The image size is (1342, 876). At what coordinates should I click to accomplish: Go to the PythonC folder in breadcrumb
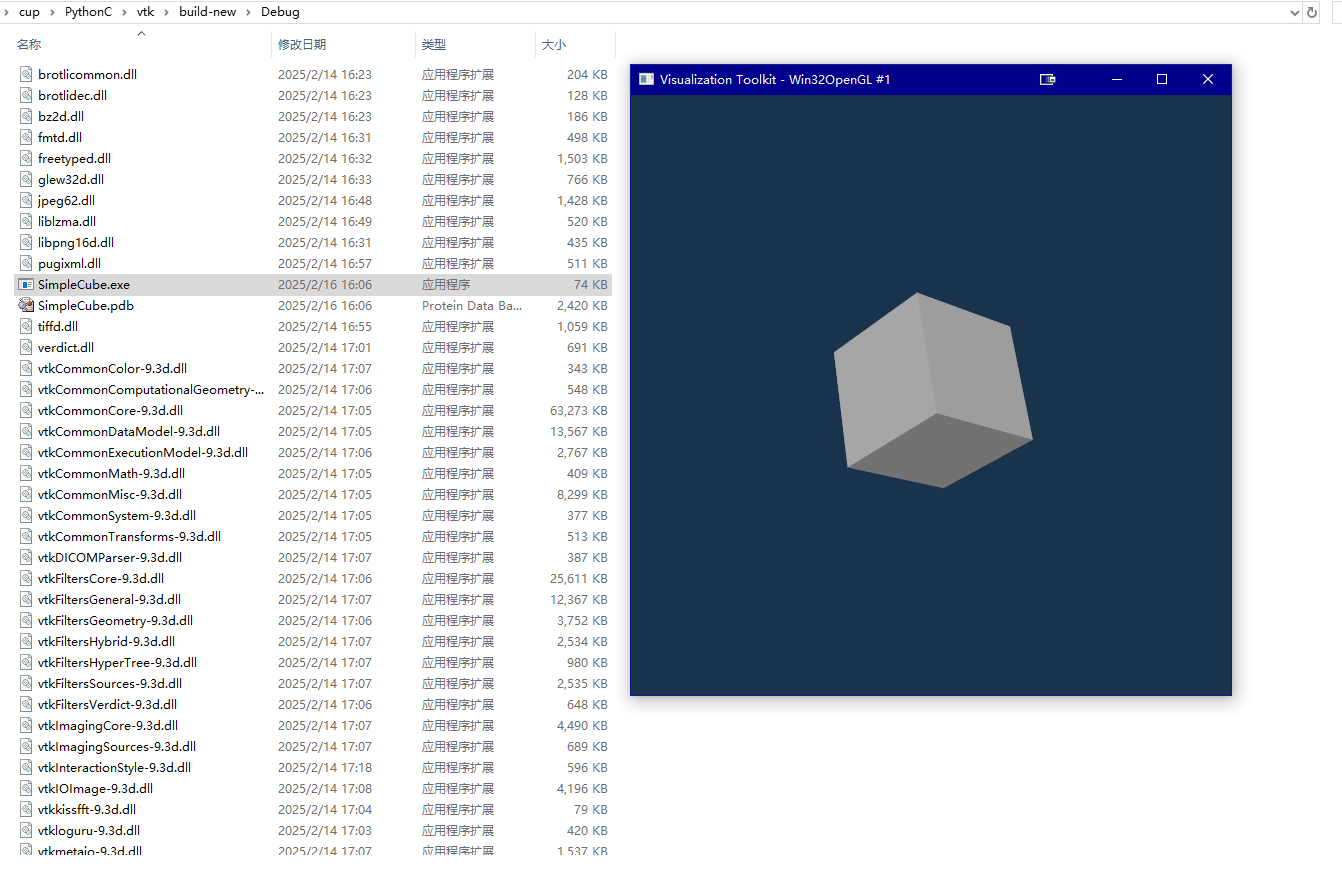(x=88, y=12)
